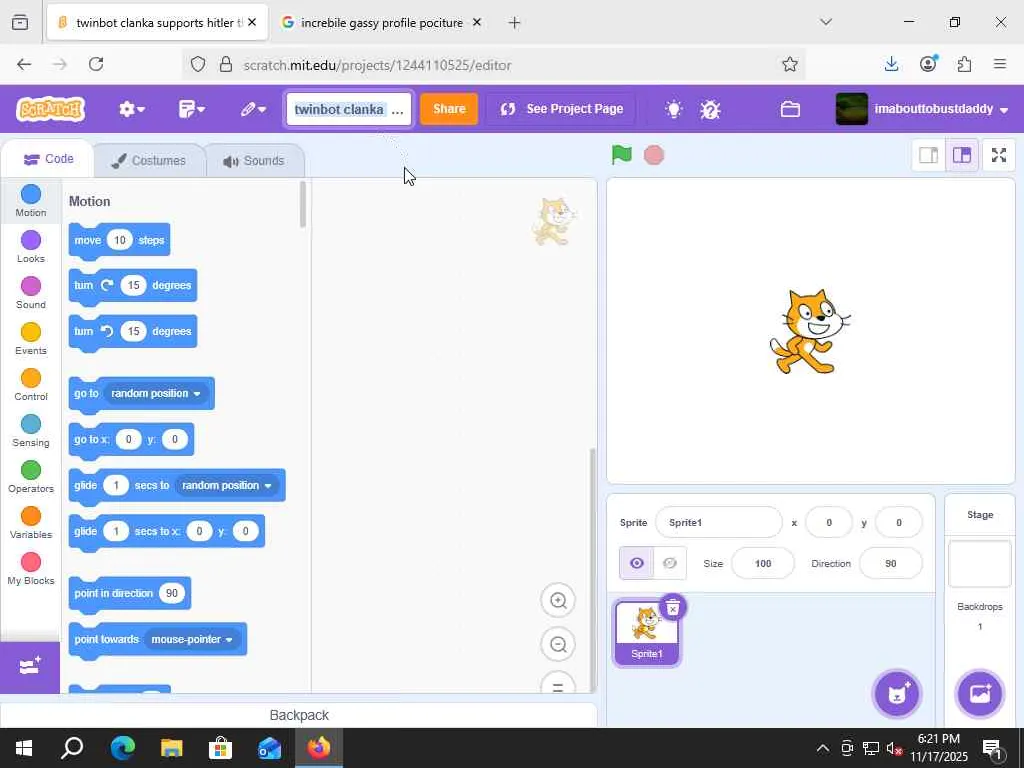Open point towards mouse-pointer dropdown

[192, 639]
